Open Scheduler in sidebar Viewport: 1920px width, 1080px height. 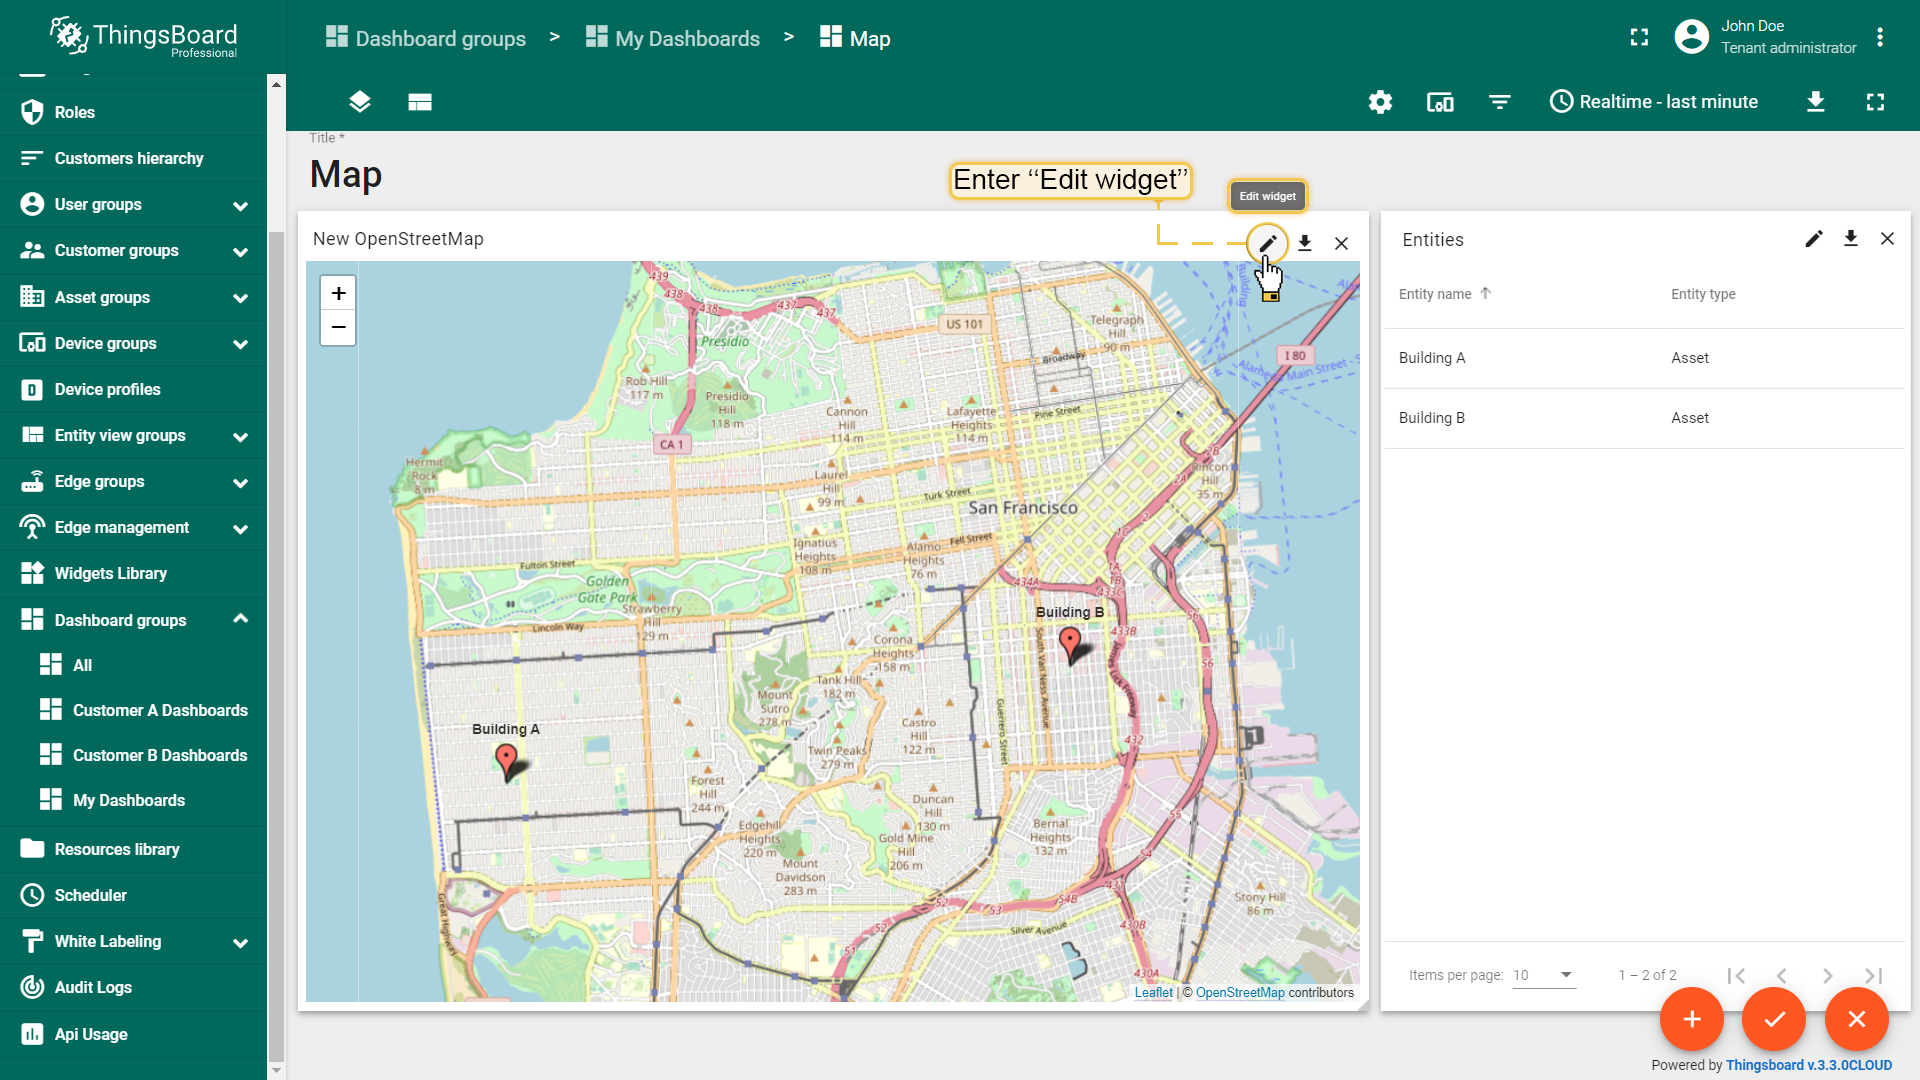pyautogui.click(x=134, y=895)
